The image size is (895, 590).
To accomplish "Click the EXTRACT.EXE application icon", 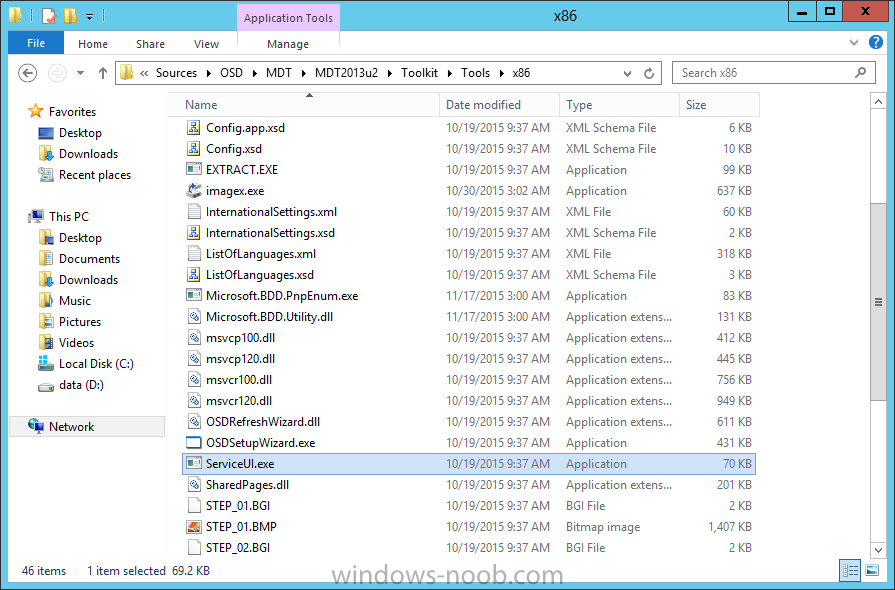I will (x=194, y=169).
